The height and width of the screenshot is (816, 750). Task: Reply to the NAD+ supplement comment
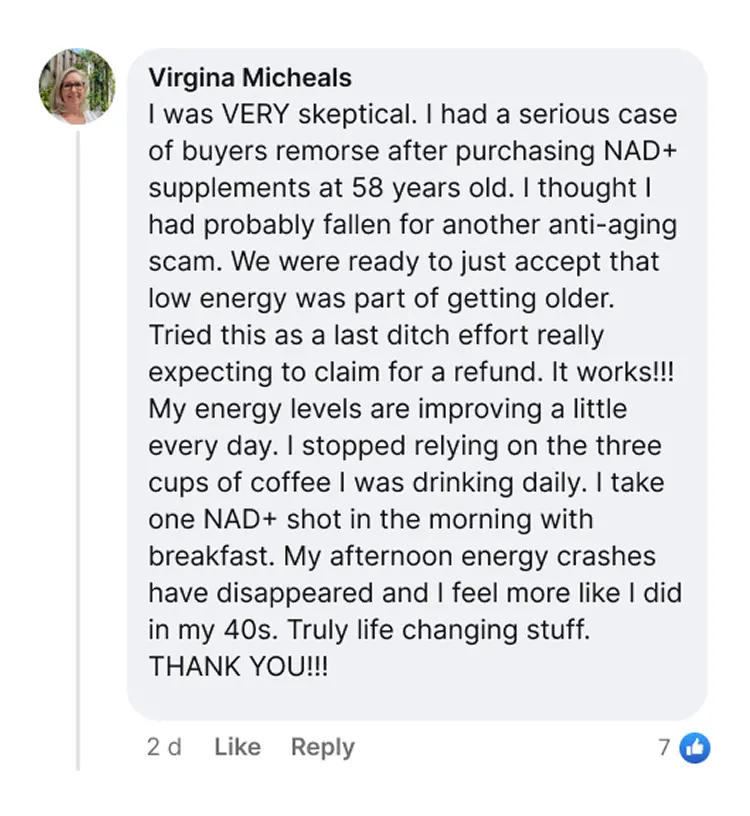point(322,747)
